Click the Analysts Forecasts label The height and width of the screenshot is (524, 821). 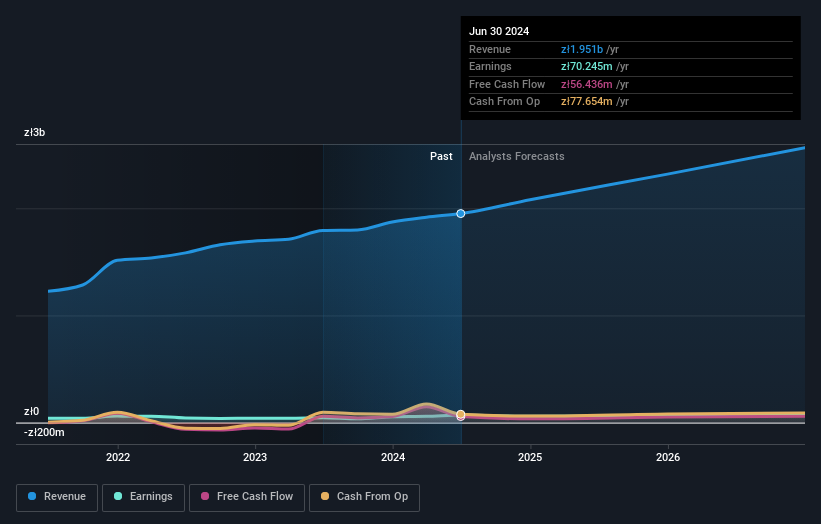pyautogui.click(x=517, y=157)
